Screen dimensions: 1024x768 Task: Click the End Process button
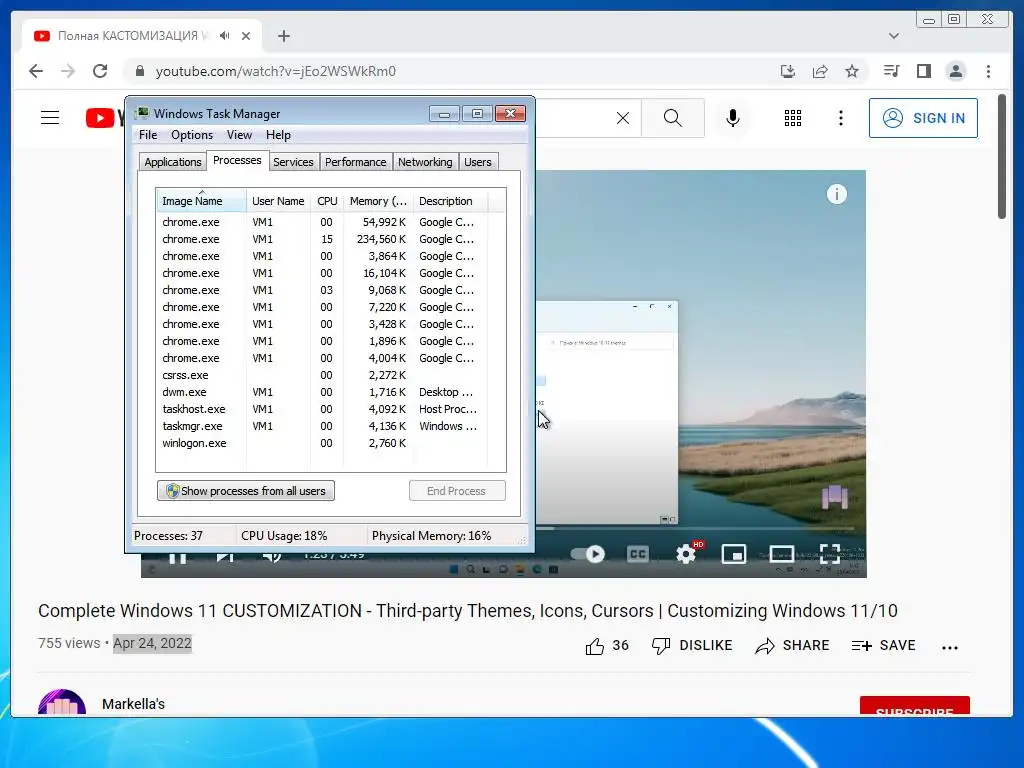point(457,490)
